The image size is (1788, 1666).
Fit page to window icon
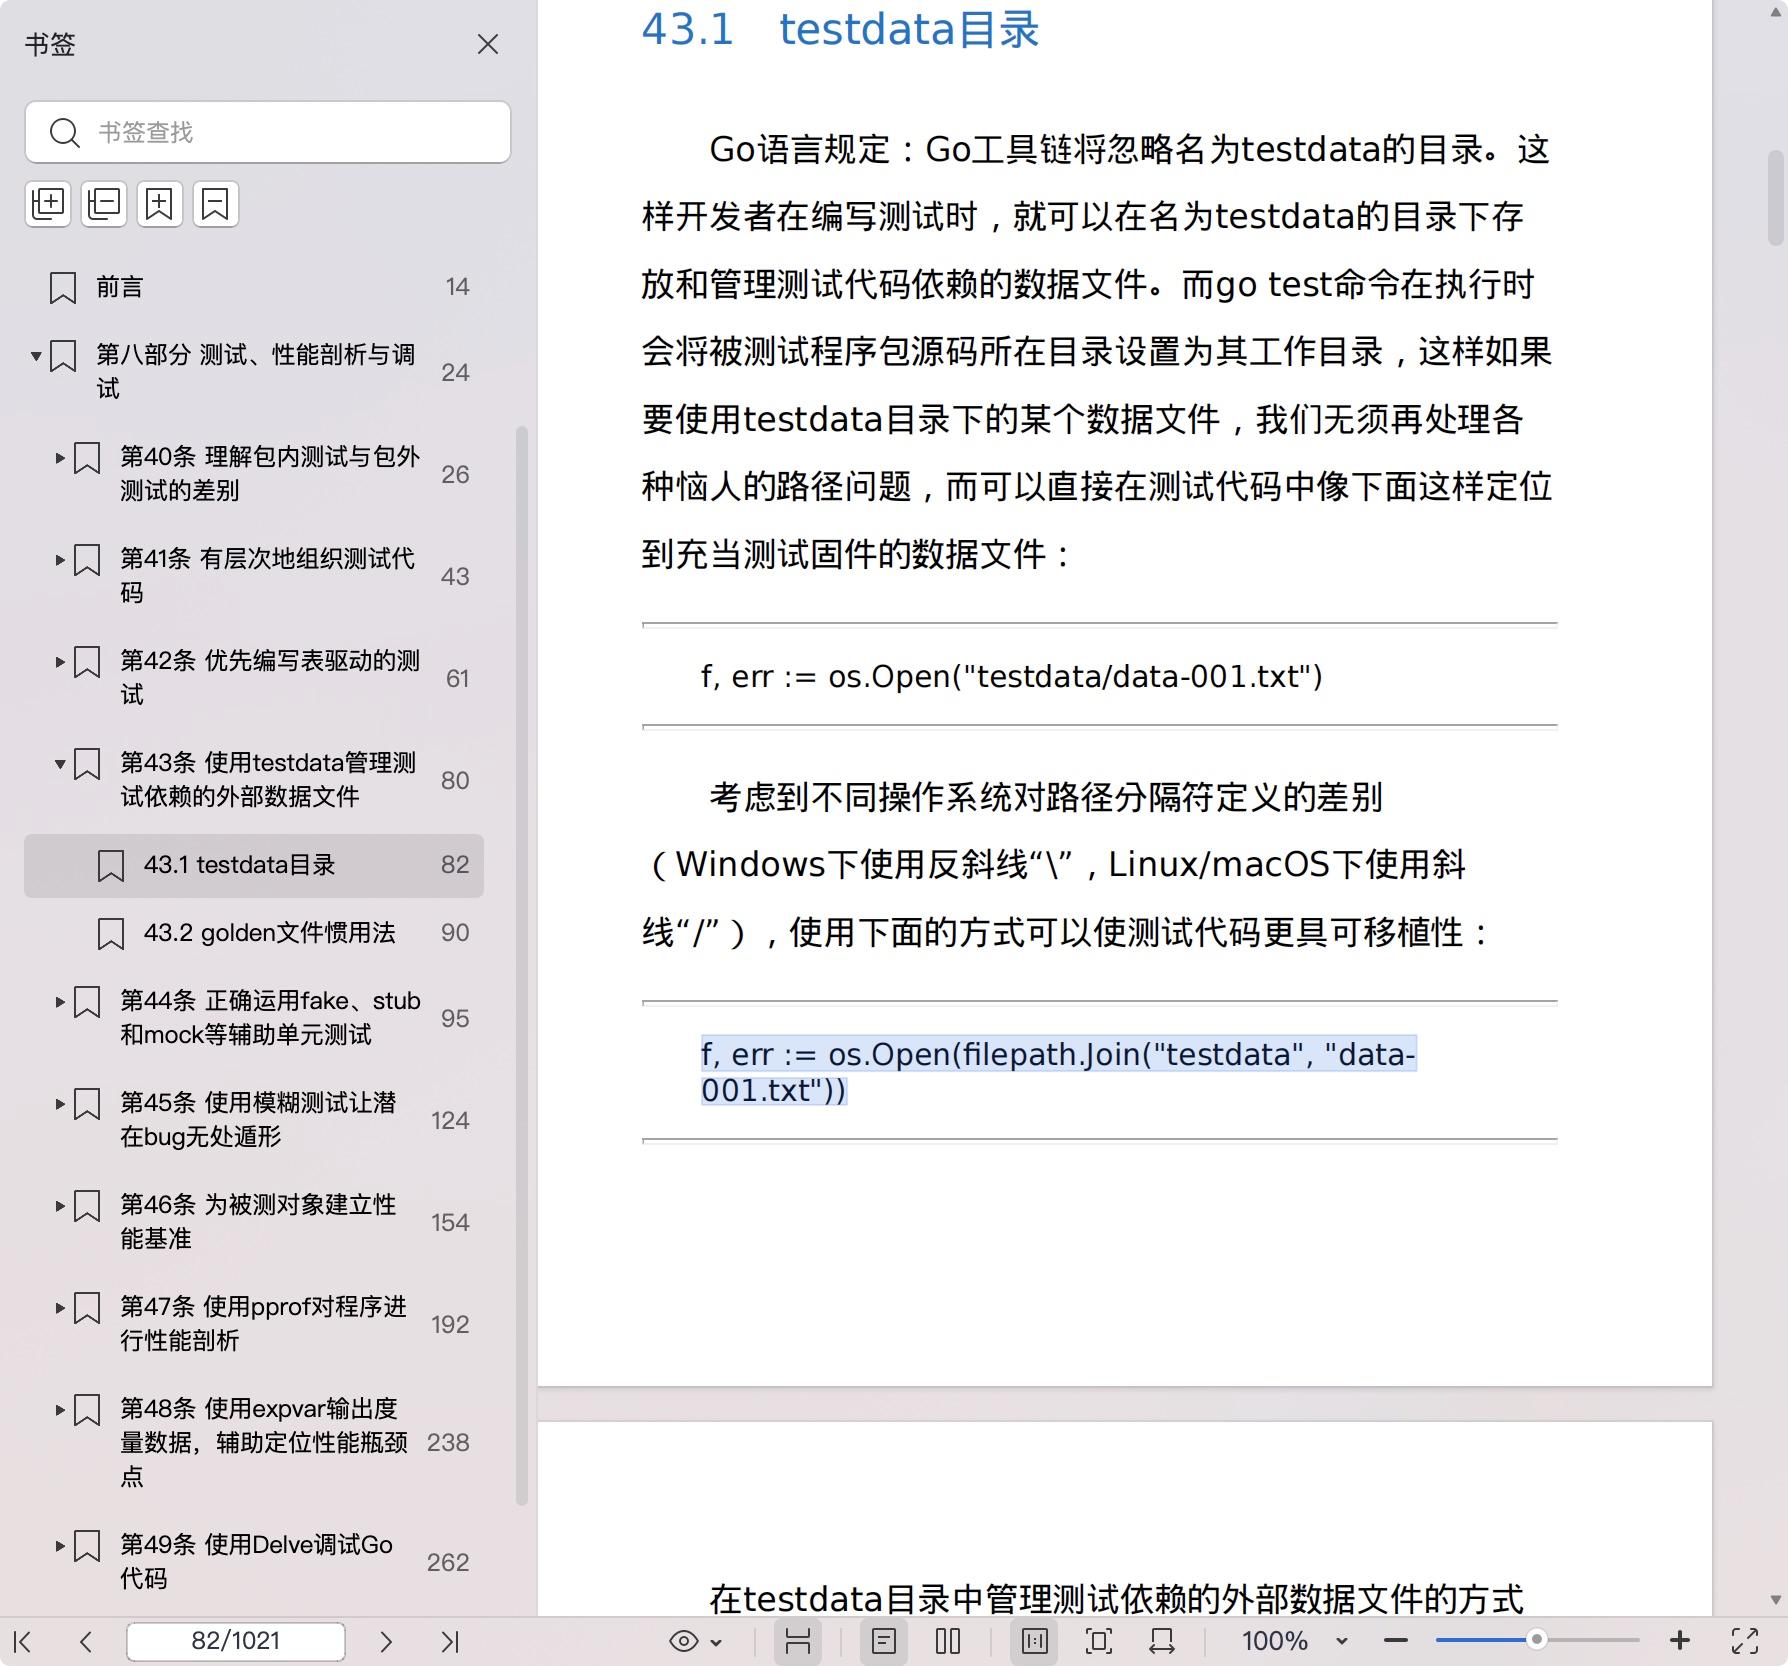click(x=1099, y=1641)
